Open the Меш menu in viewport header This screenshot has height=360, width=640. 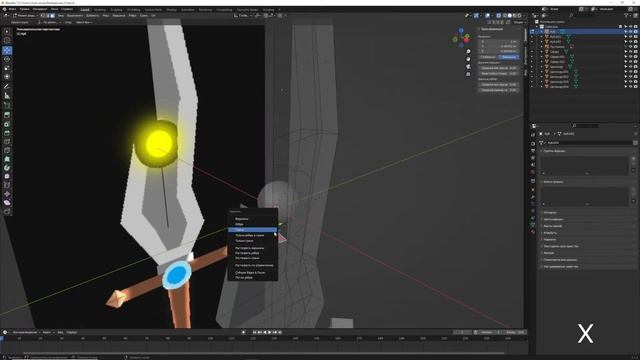(x=105, y=16)
